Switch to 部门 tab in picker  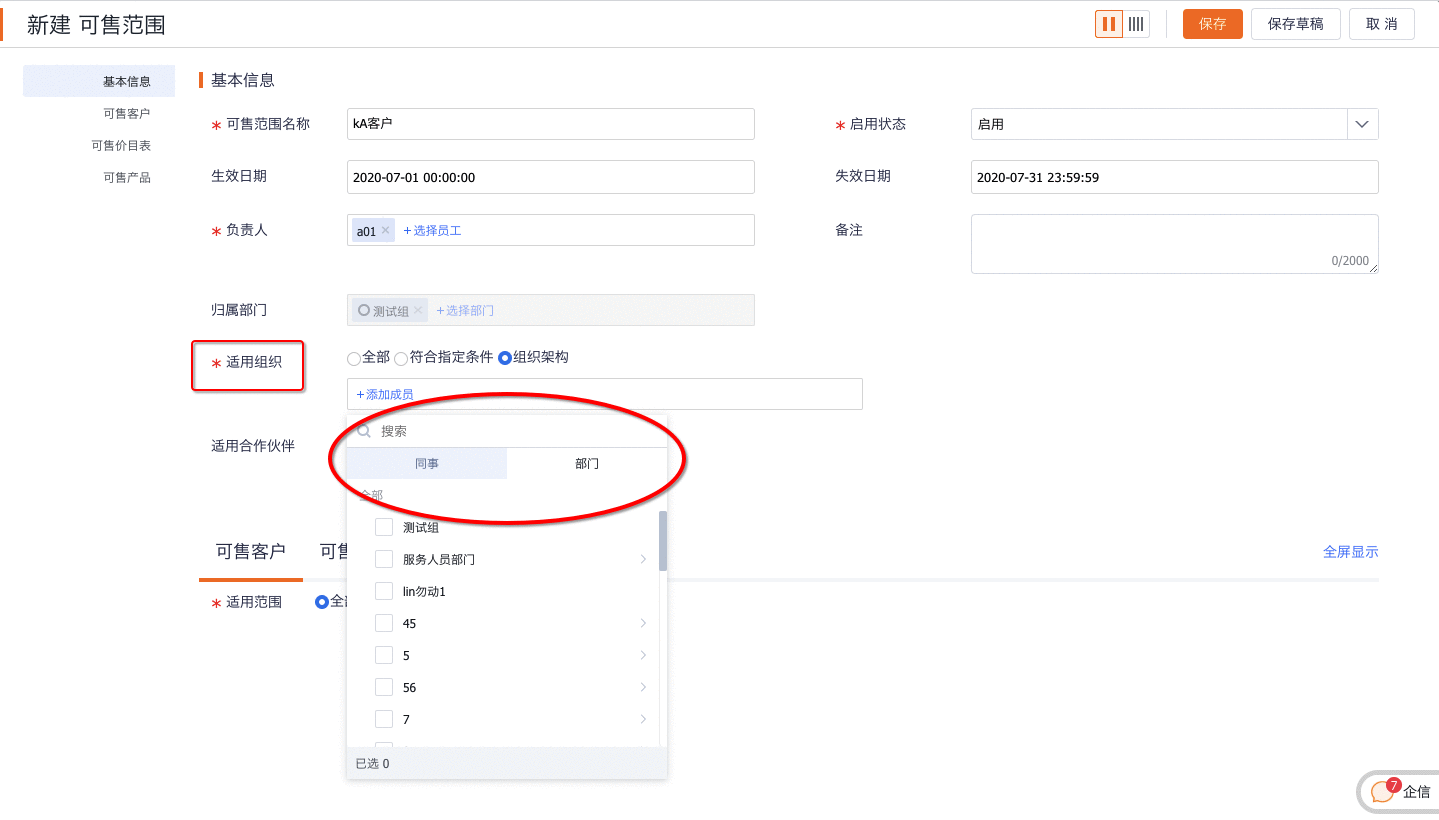point(587,463)
